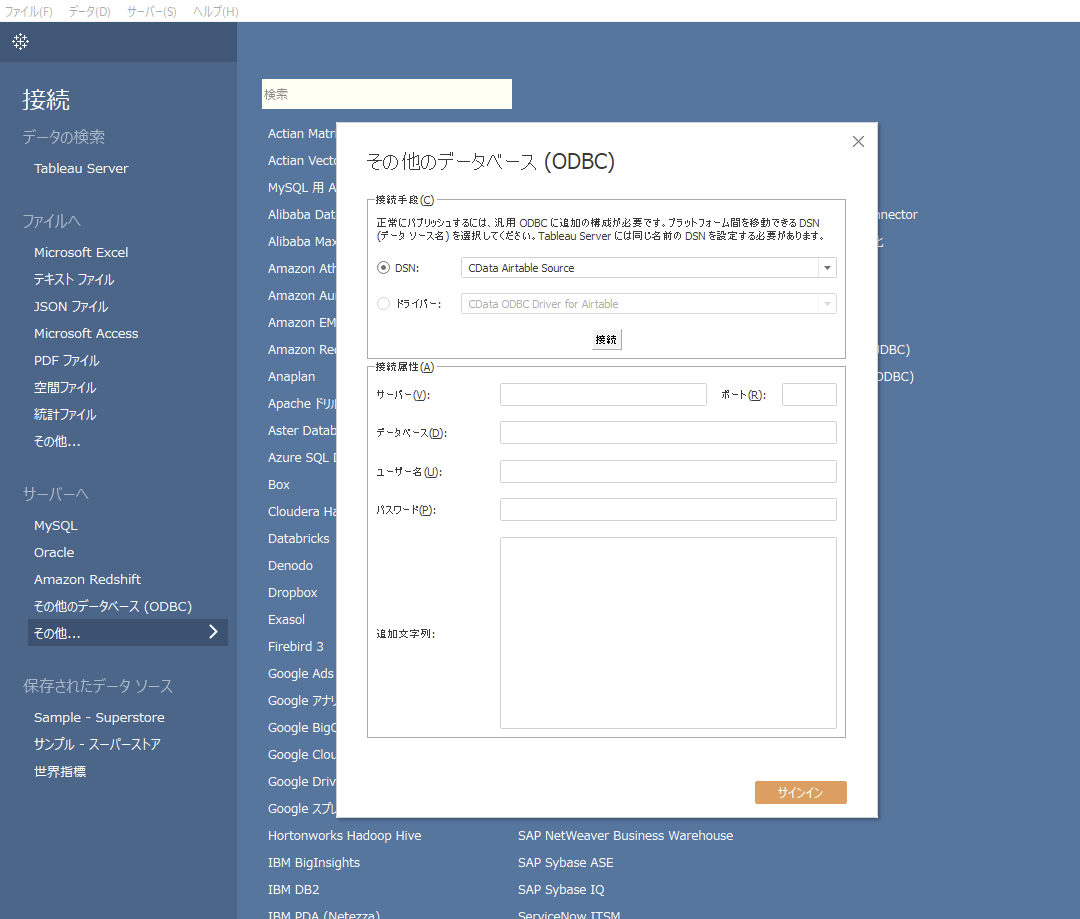
Task: Select the DSN radio button
Action: pyautogui.click(x=384, y=268)
